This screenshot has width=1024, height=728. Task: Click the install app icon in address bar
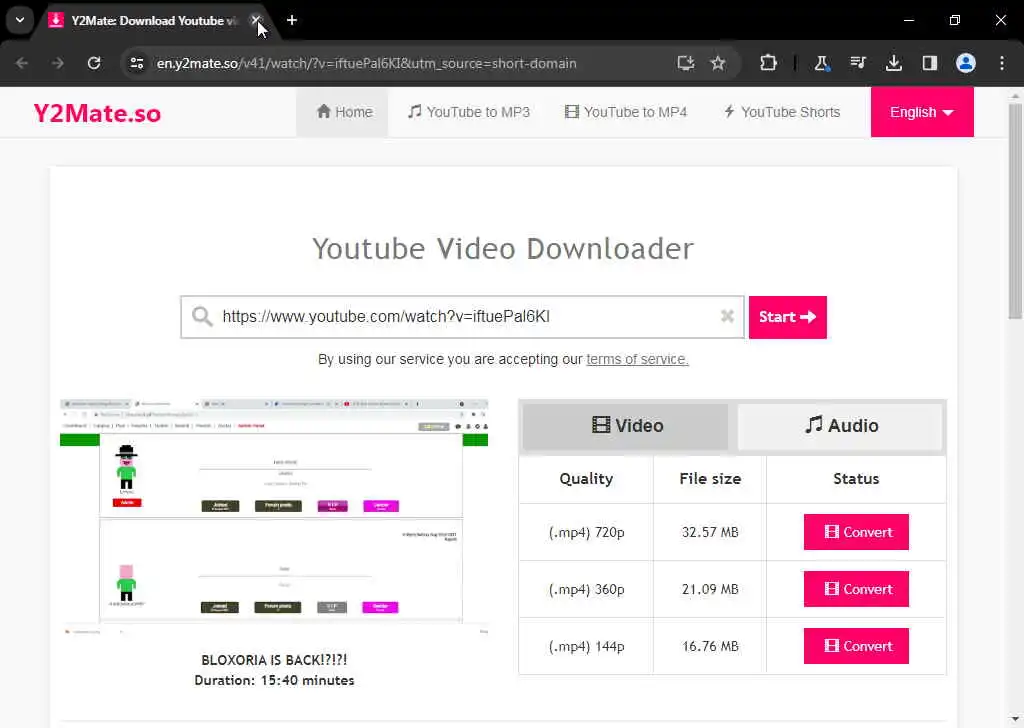(685, 63)
